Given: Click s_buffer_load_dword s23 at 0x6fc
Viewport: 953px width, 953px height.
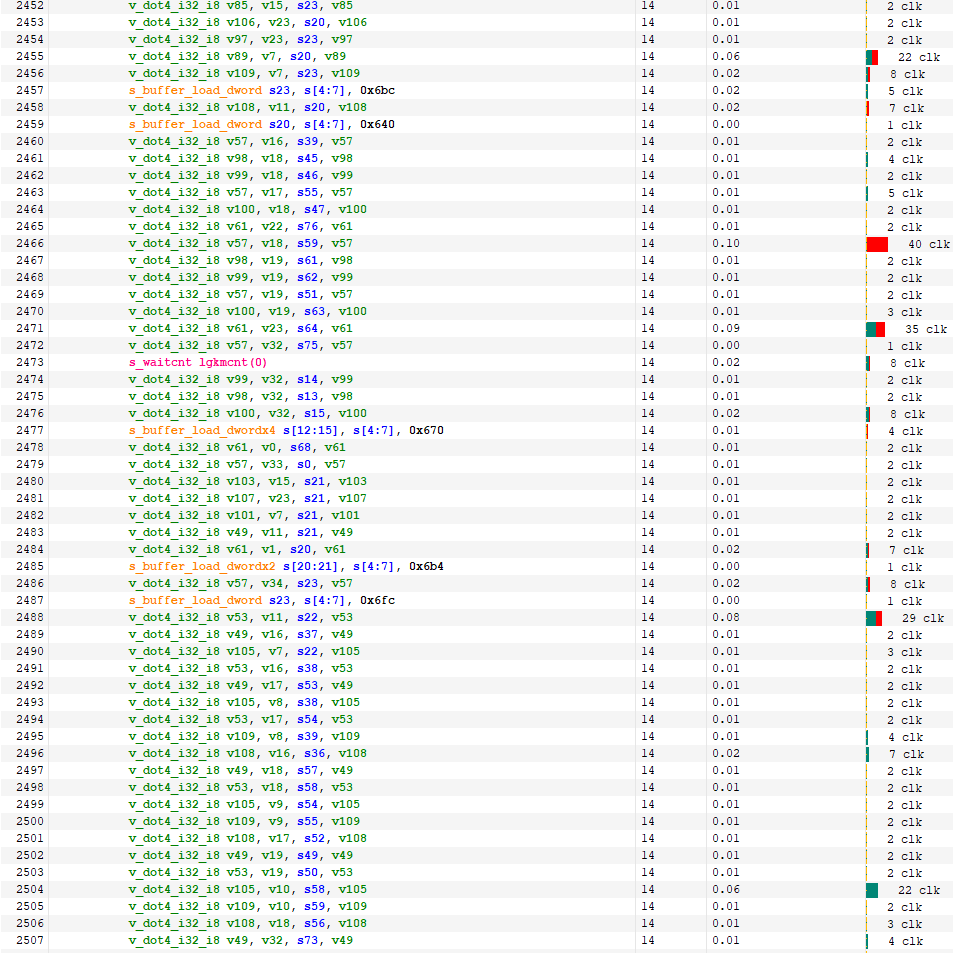Looking at the screenshot, I should point(261,601).
